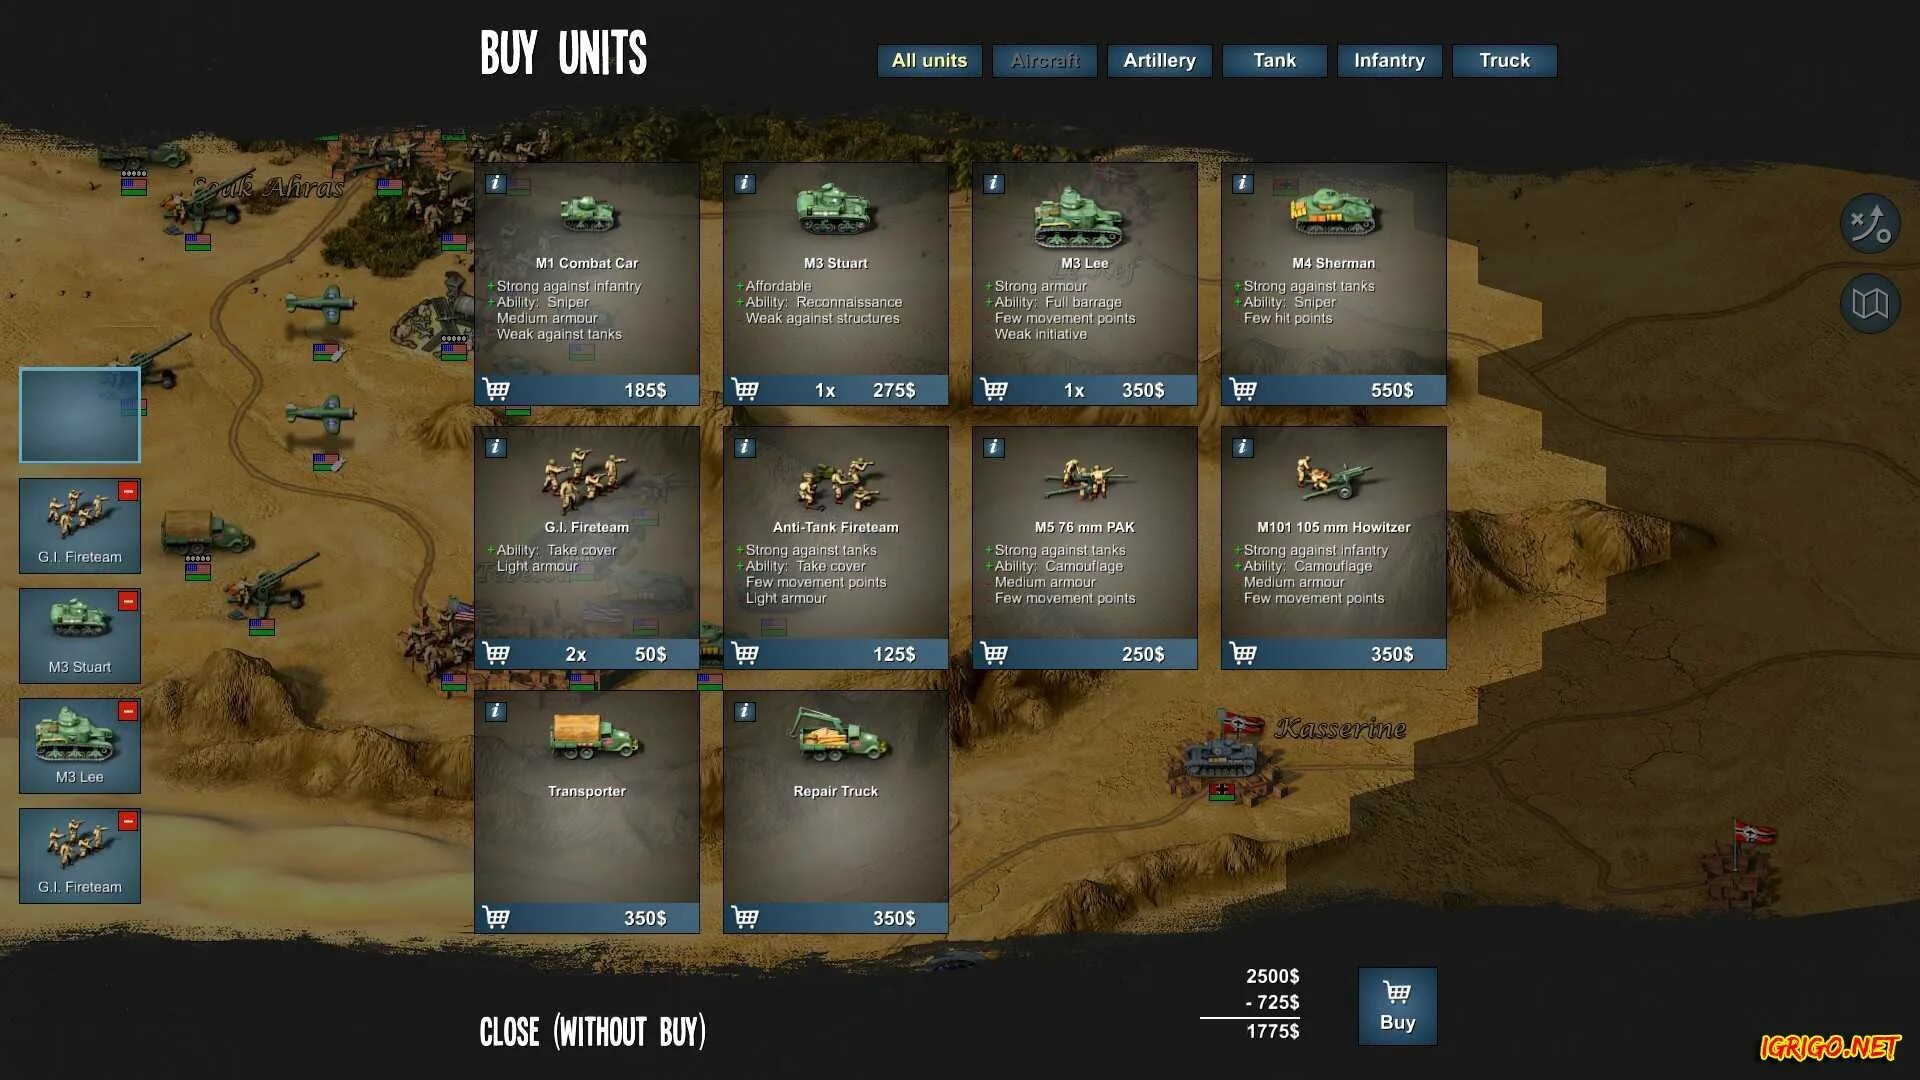Remove M3 Stuart from queue

[x=128, y=601]
